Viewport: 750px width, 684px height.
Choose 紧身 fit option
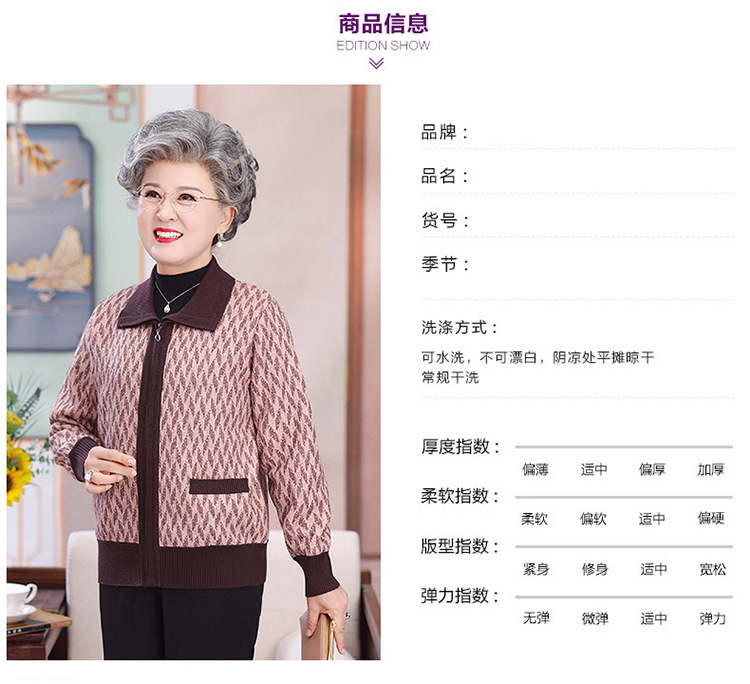coord(536,569)
